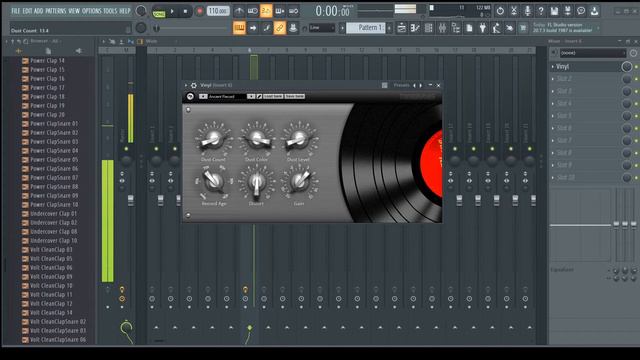Toggle the highlighted link icon in toolbar

(280, 28)
